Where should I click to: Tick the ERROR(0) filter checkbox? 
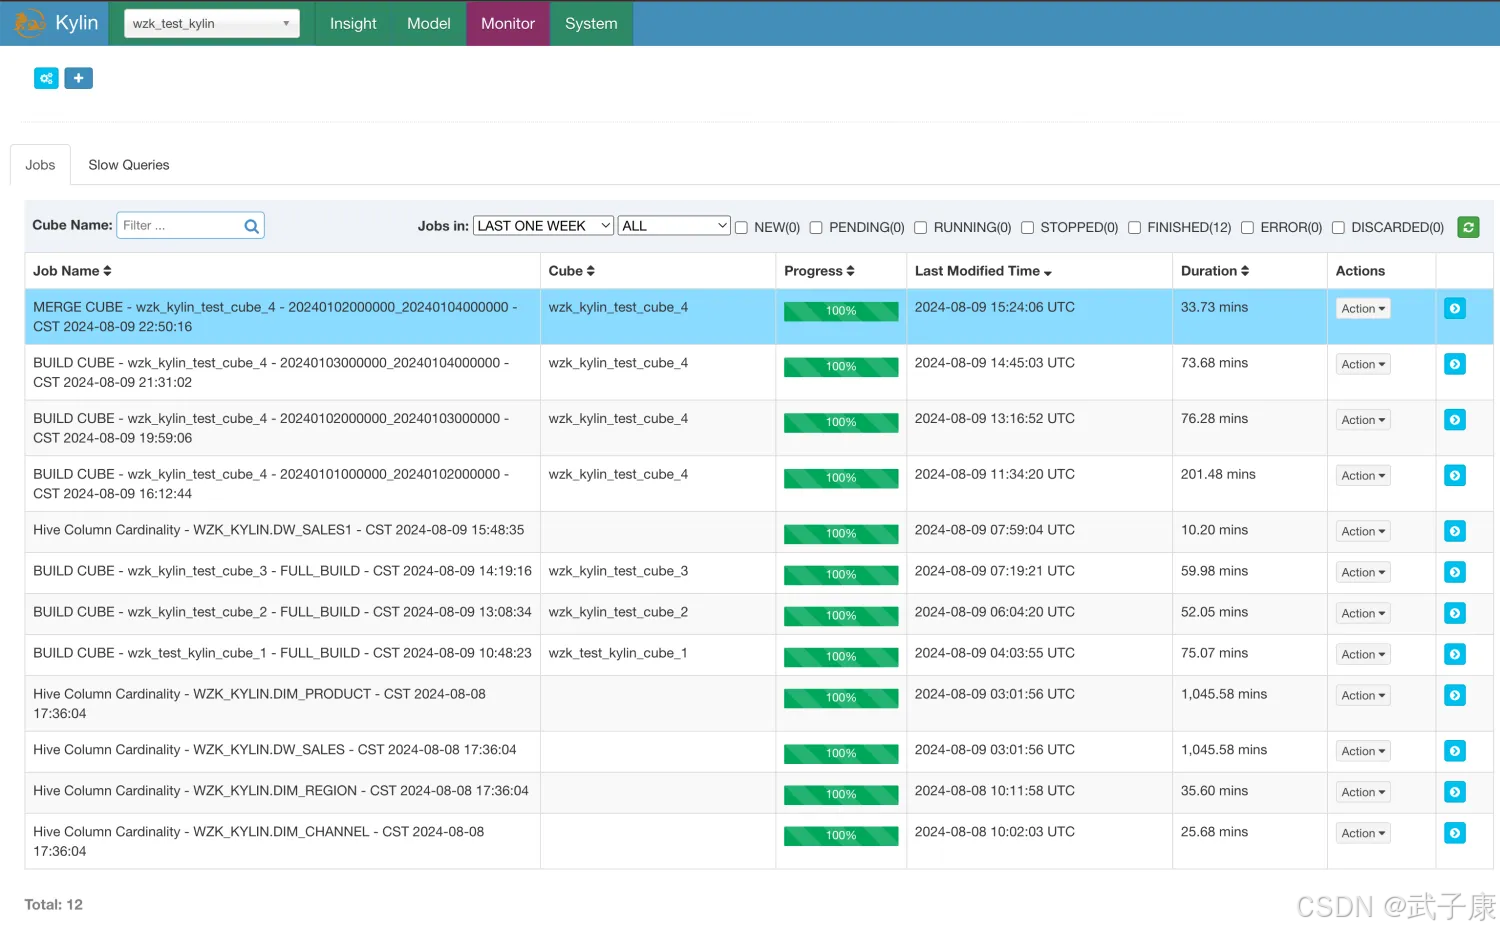tap(1248, 228)
